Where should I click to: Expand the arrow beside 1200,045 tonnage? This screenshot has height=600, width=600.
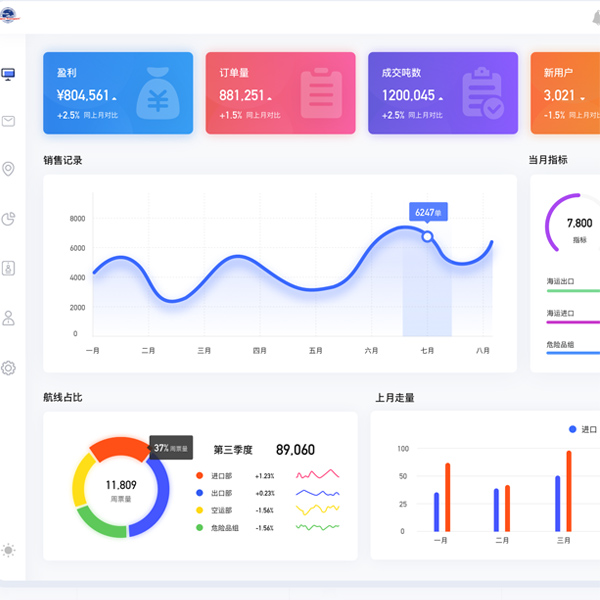[x=440, y=98]
